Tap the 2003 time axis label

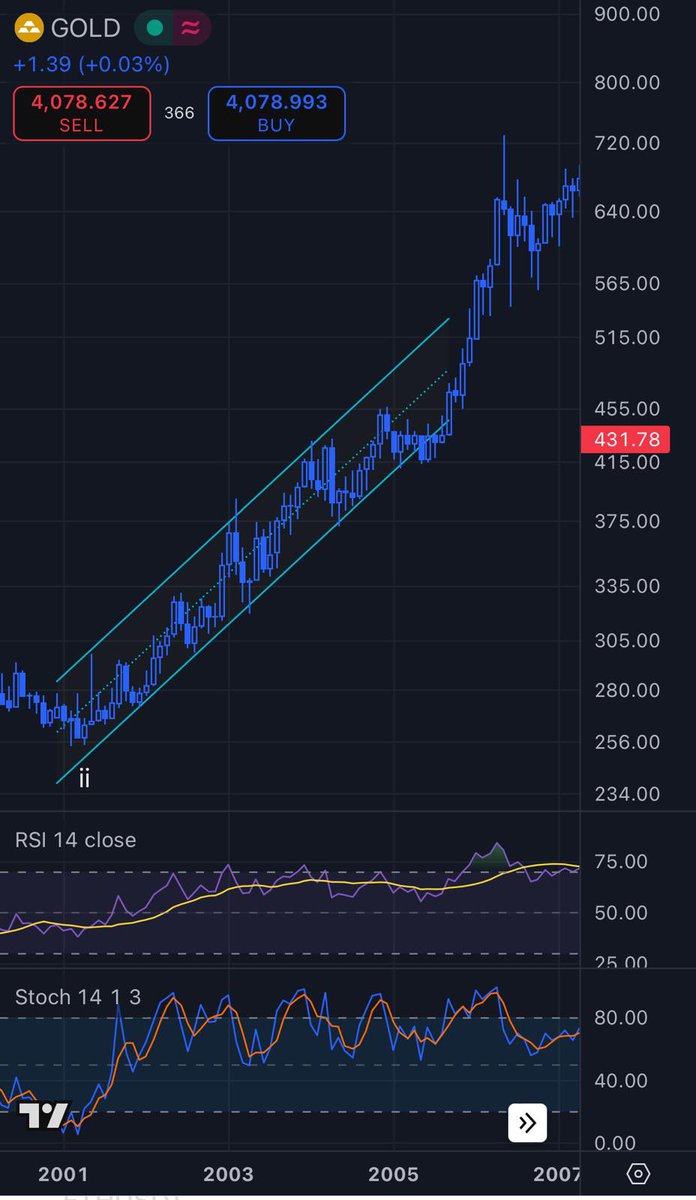[228, 1174]
